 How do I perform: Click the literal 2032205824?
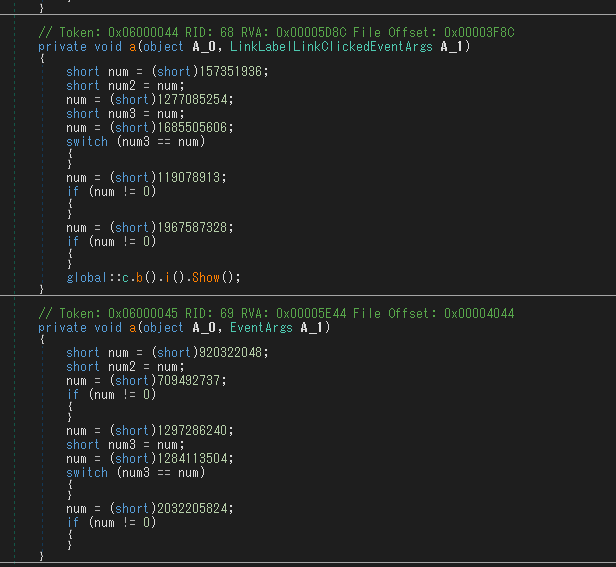[x=194, y=508]
